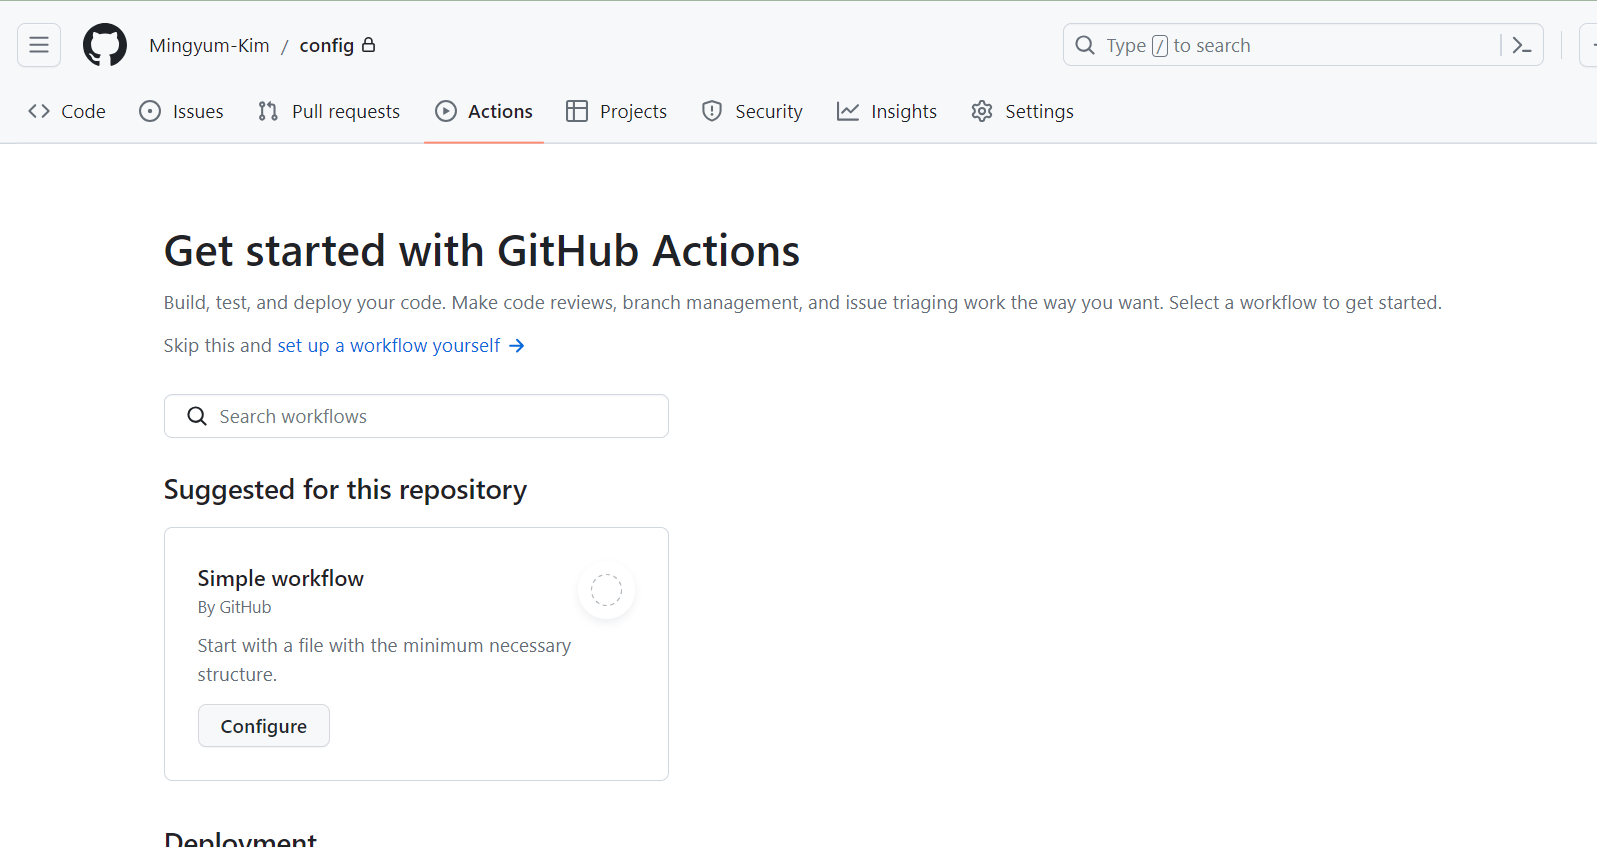Image resolution: width=1597 pixels, height=847 pixels.
Task: Open the config repository link
Action: [x=327, y=45]
